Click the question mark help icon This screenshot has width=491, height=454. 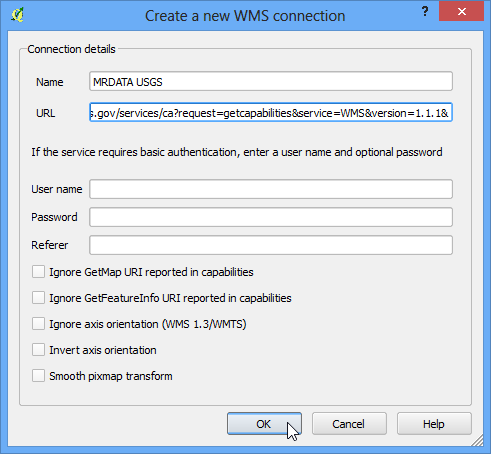point(425,12)
